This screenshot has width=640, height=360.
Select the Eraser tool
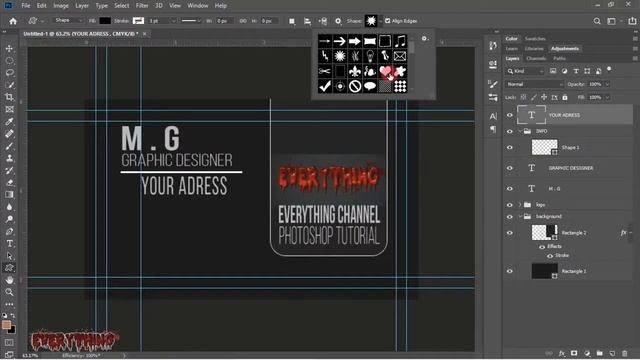pyautogui.click(x=9, y=182)
